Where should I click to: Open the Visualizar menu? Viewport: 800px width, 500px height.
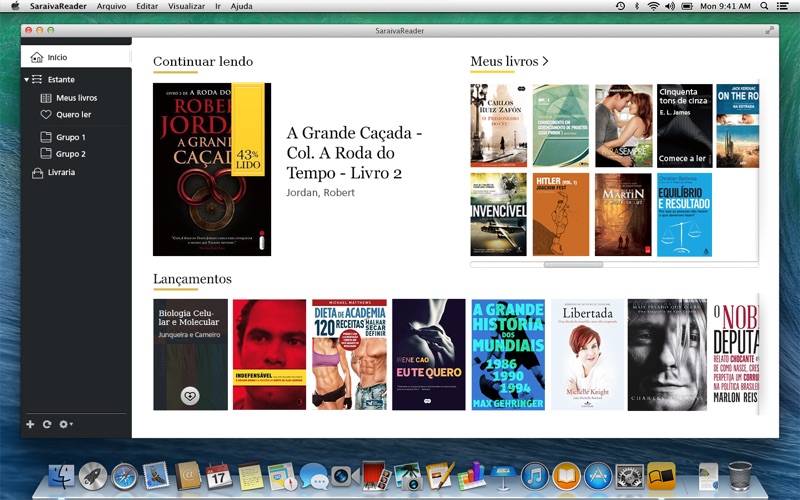(x=186, y=6)
